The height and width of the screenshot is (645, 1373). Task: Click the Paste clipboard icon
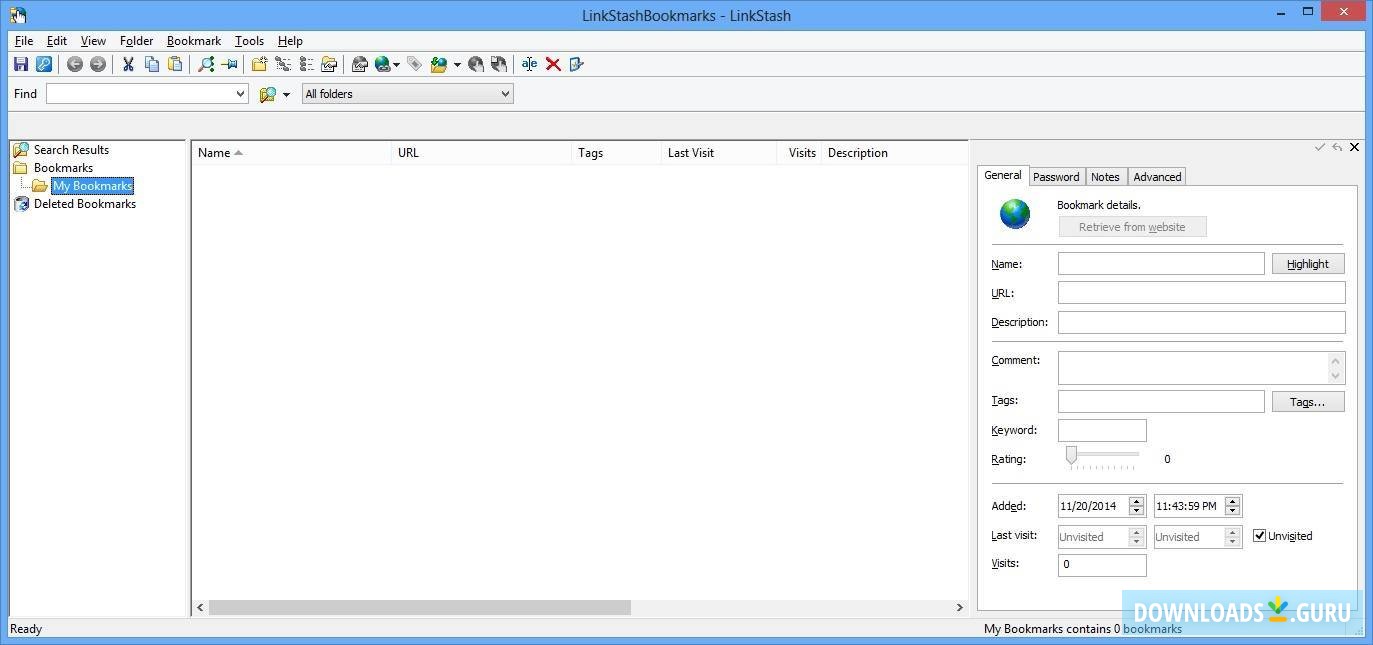(175, 64)
